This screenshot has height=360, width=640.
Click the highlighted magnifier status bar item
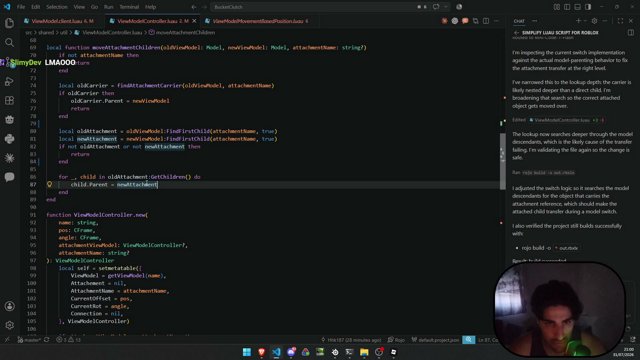coord(469,340)
